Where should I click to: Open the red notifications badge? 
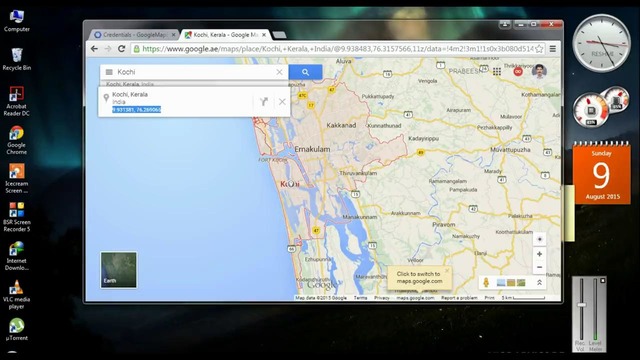(518, 72)
